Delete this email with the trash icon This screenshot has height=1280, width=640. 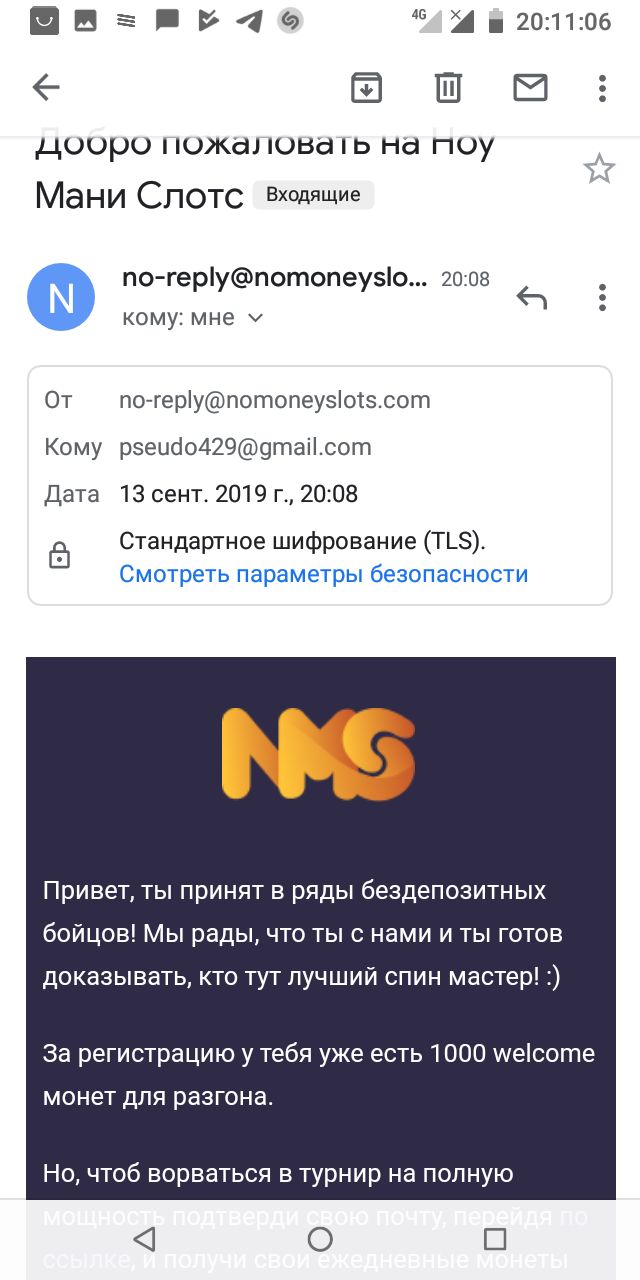coord(447,88)
